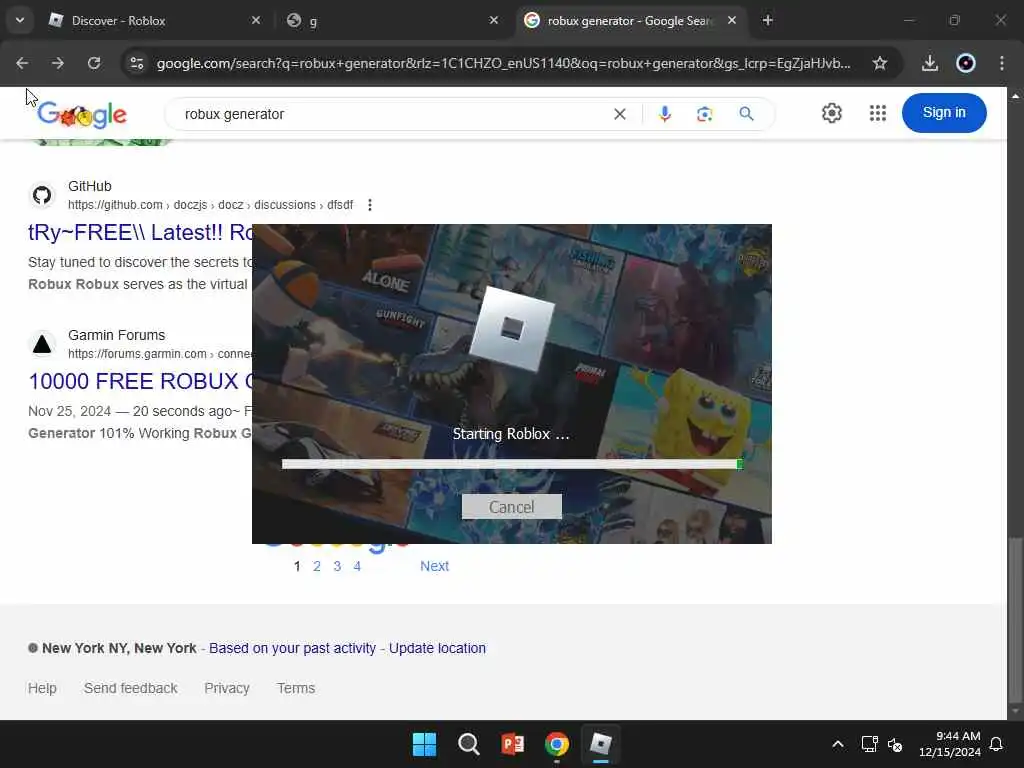This screenshot has height=768, width=1024.
Task: Bookmark this page with the star icon
Action: [x=880, y=63]
